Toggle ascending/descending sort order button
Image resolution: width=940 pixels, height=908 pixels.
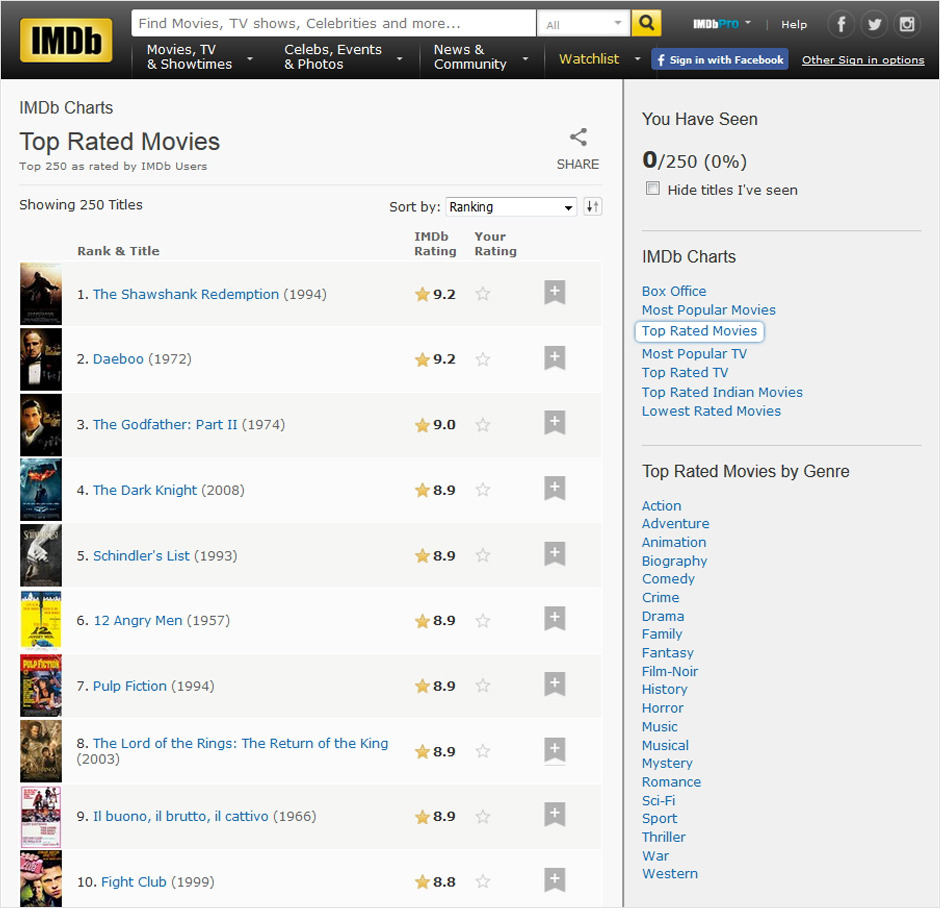coord(592,207)
